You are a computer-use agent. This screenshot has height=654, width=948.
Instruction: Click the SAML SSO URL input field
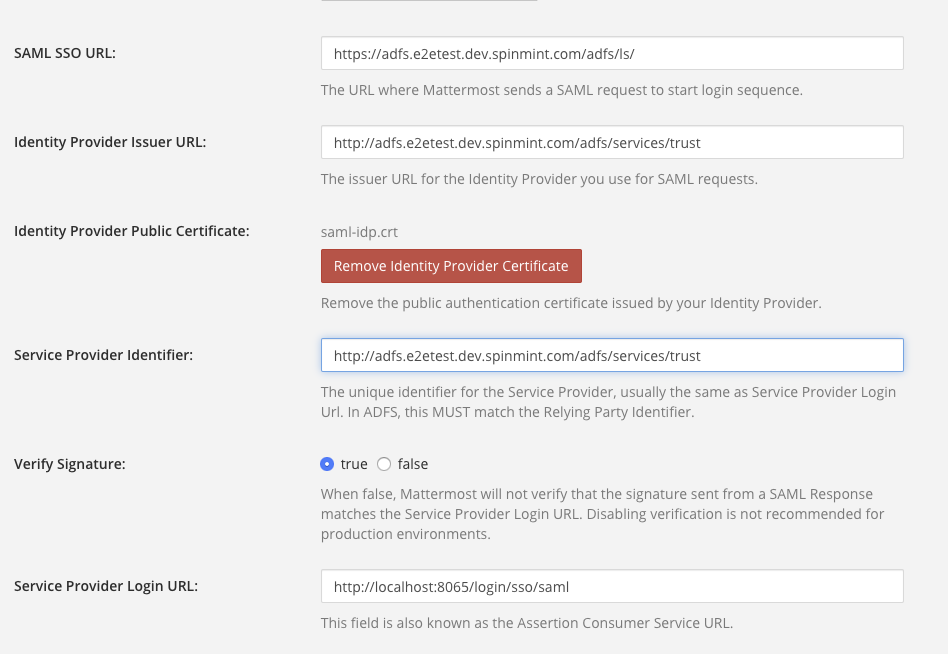[x=611, y=53]
